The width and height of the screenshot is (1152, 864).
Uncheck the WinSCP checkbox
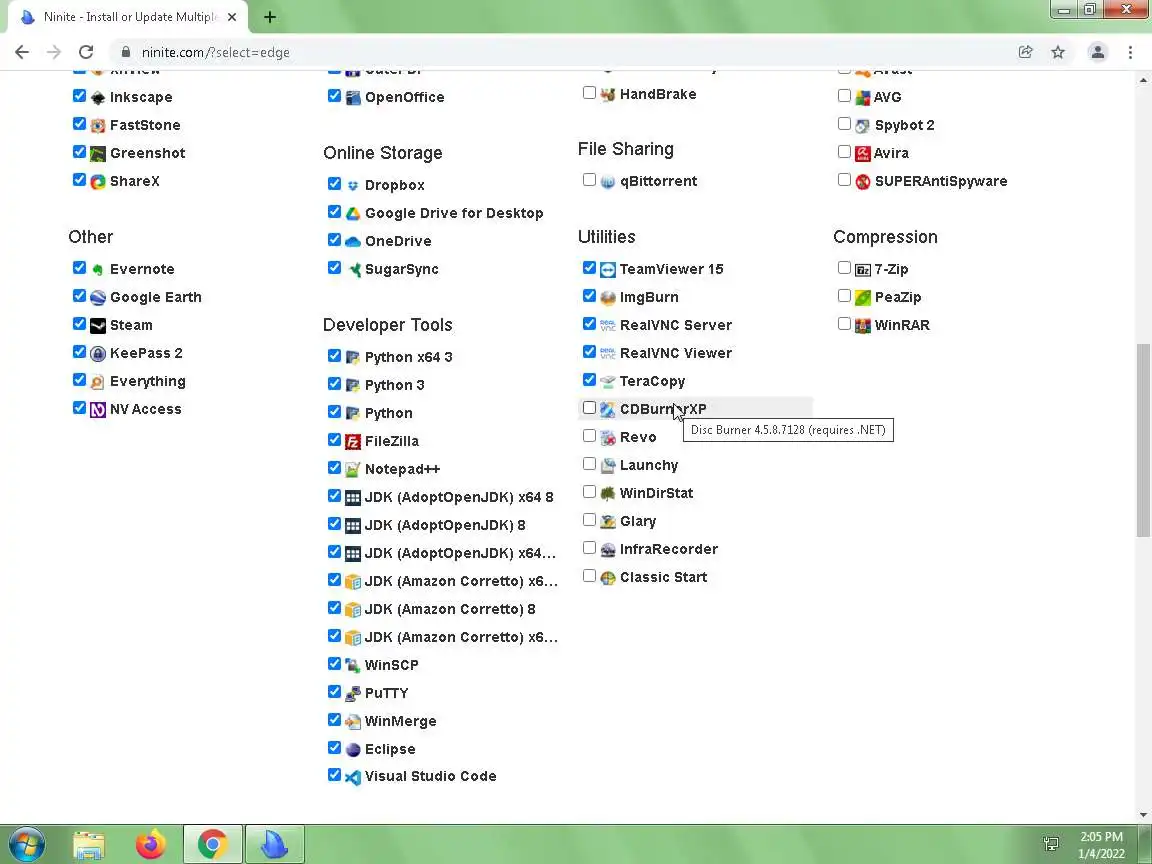[334, 663]
